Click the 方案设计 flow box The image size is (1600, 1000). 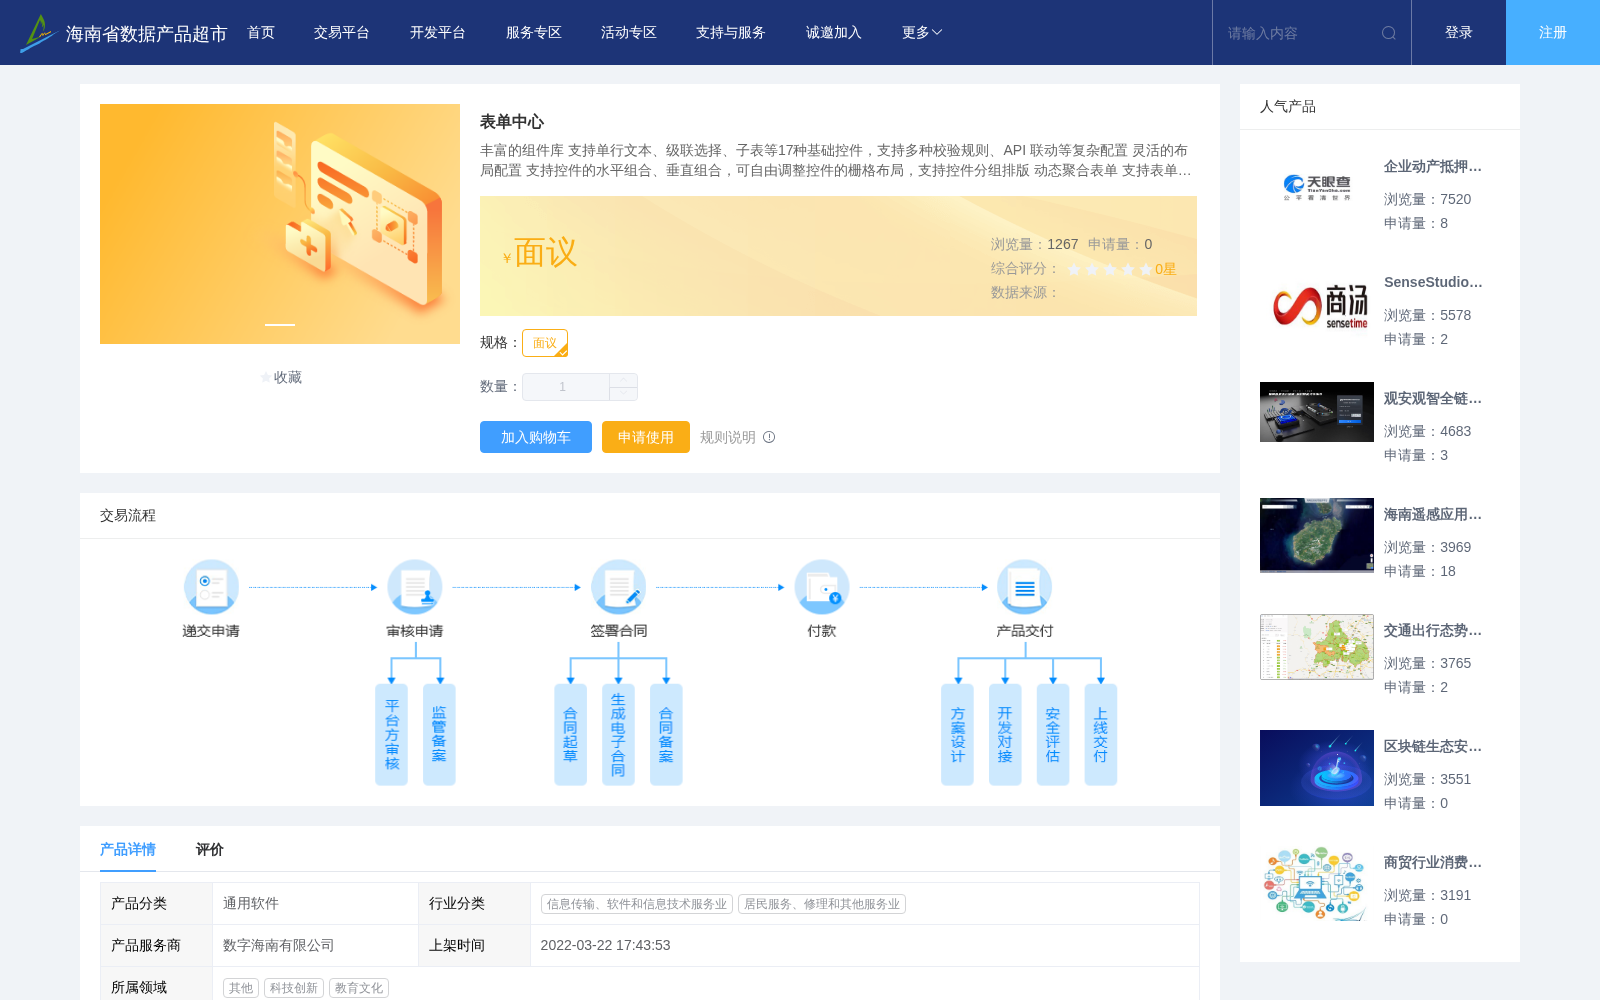point(958,735)
